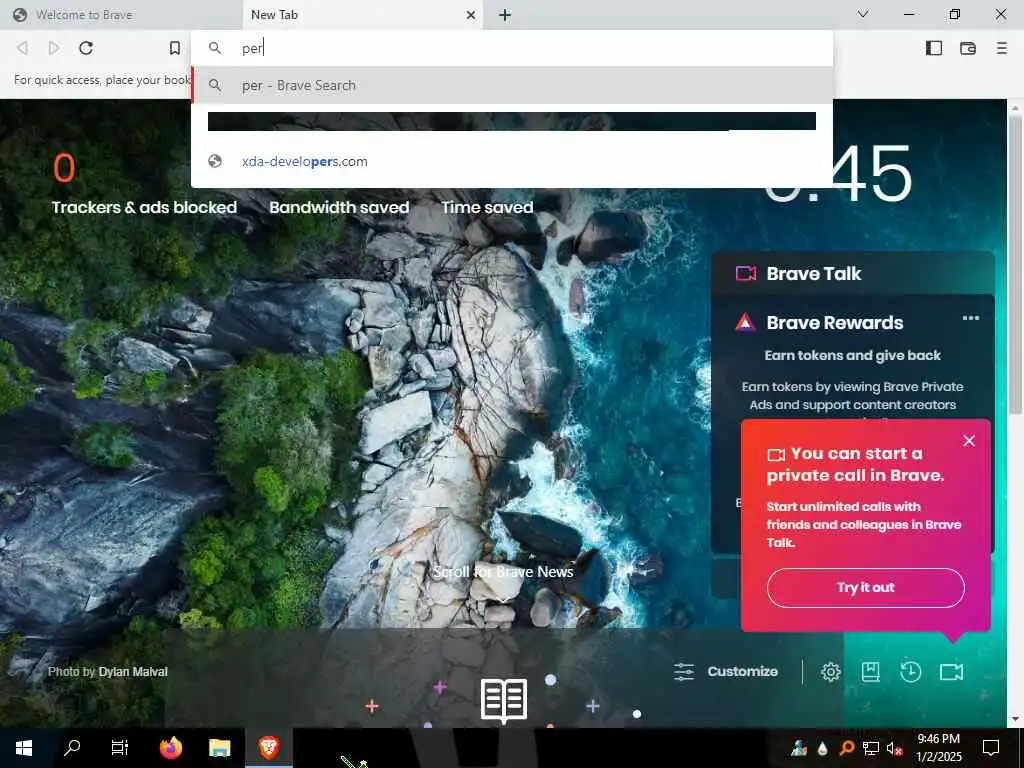Toggle the sidebar panel icon
Viewport: 1024px width, 768px height.
[x=934, y=48]
